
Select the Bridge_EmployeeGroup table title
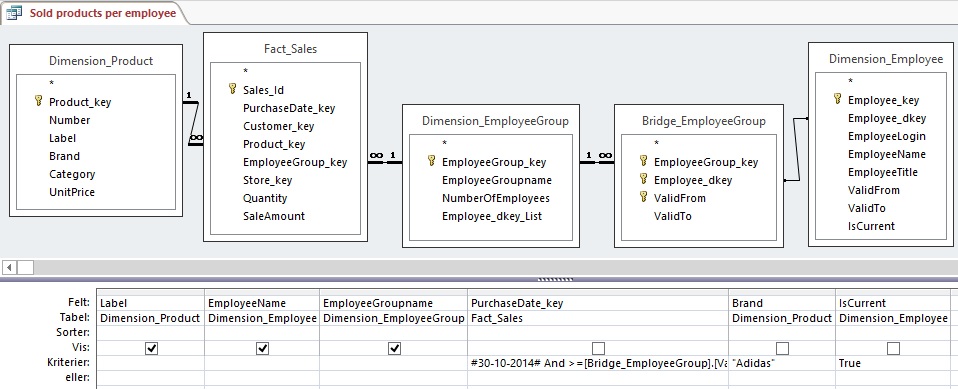704,121
